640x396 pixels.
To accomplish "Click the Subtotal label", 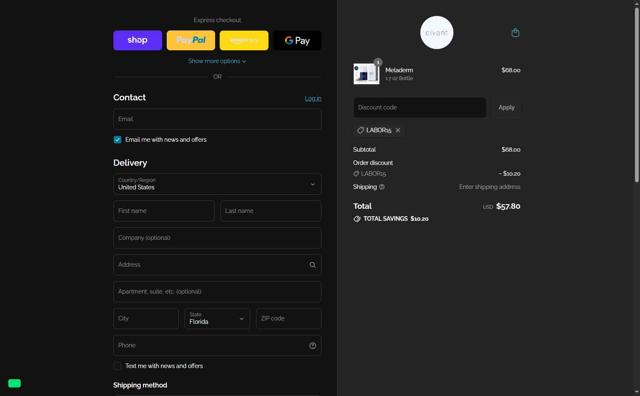I will (364, 150).
